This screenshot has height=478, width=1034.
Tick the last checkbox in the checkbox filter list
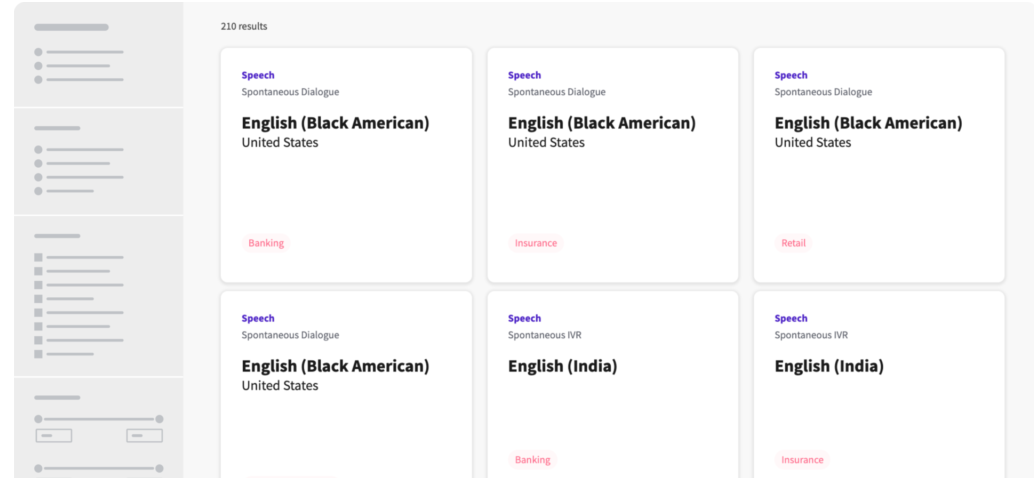pyautogui.click(x=39, y=353)
